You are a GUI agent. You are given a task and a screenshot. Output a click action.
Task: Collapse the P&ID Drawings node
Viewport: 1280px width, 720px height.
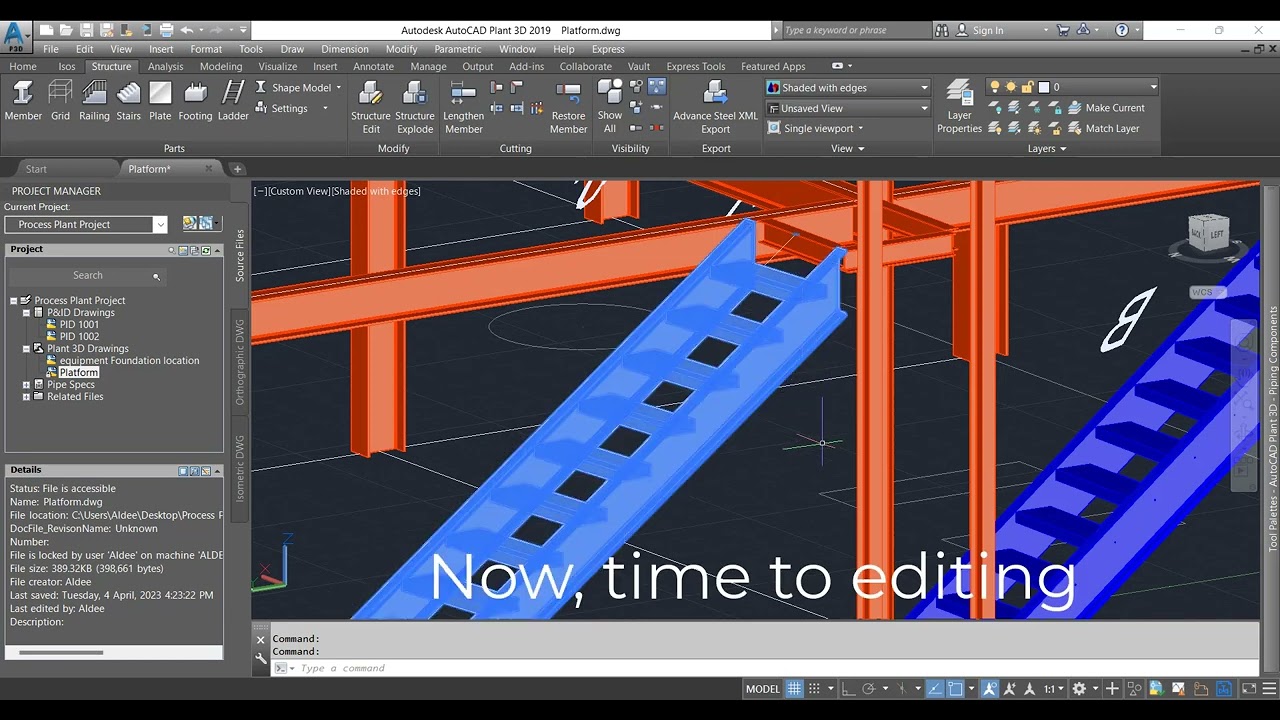(27, 313)
